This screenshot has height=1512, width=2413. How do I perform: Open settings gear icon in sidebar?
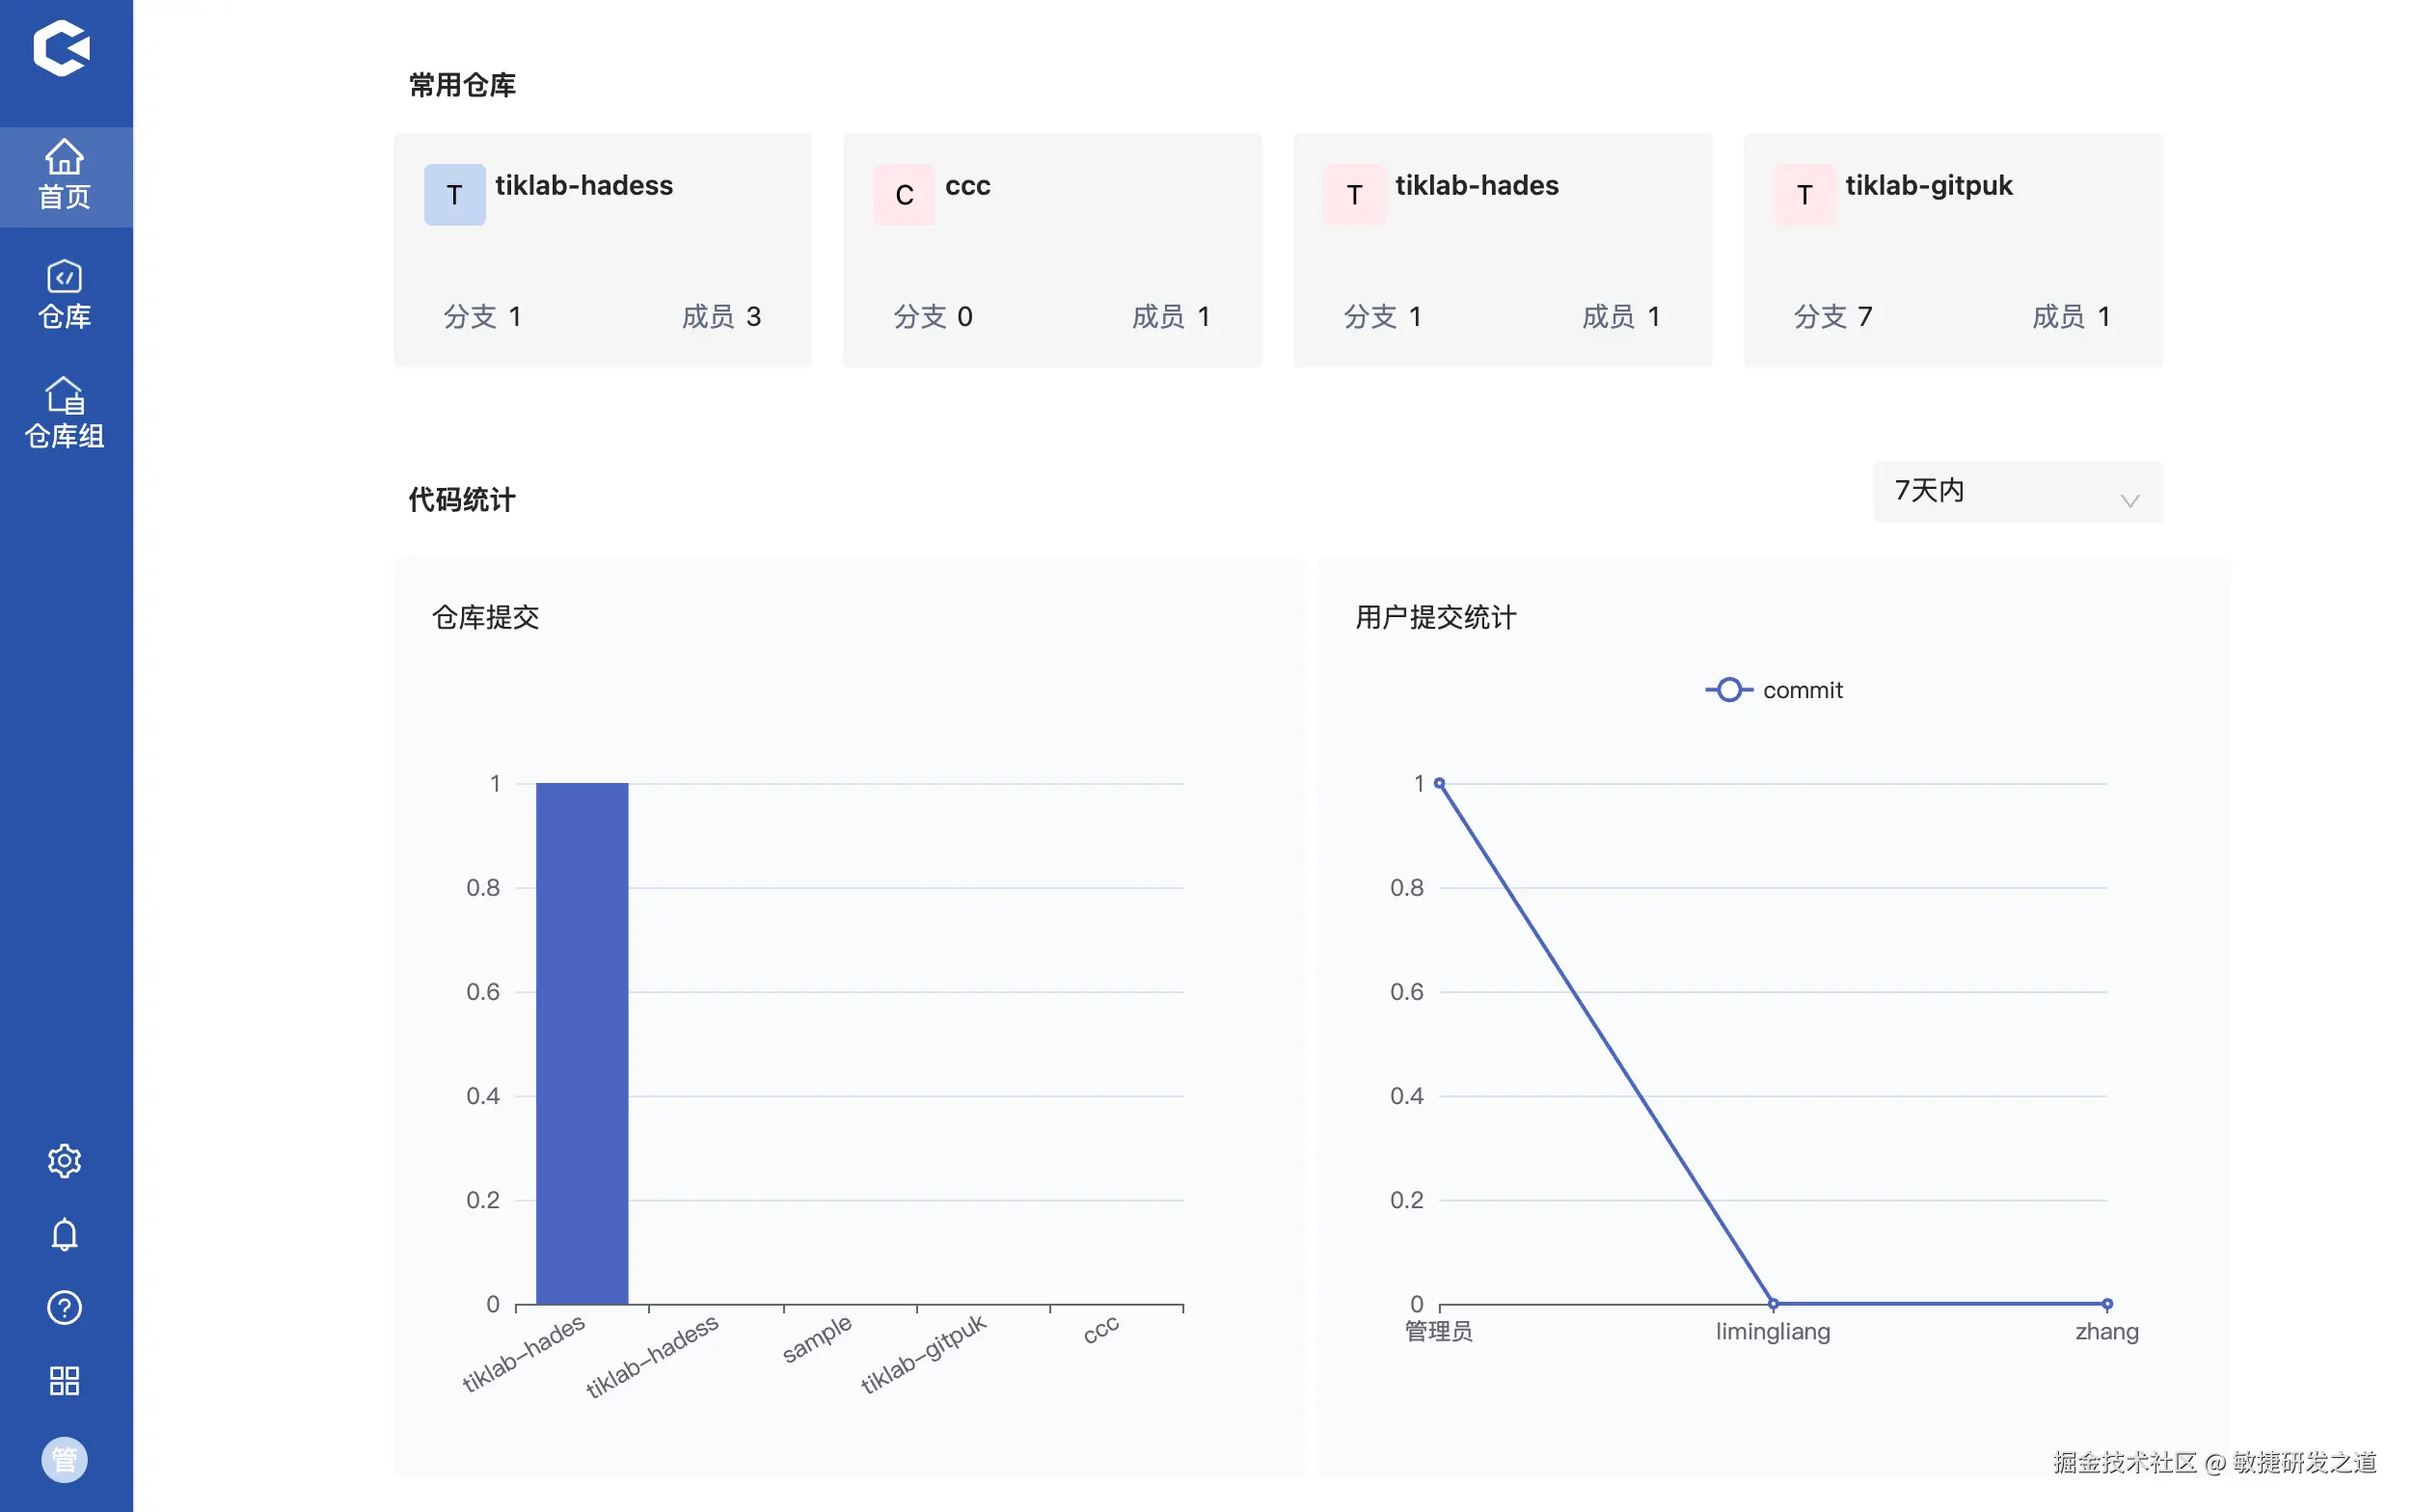[65, 1161]
